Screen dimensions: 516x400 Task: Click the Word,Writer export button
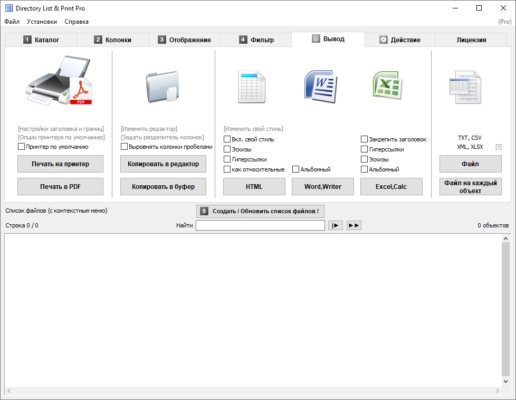pyautogui.click(x=323, y=186)
